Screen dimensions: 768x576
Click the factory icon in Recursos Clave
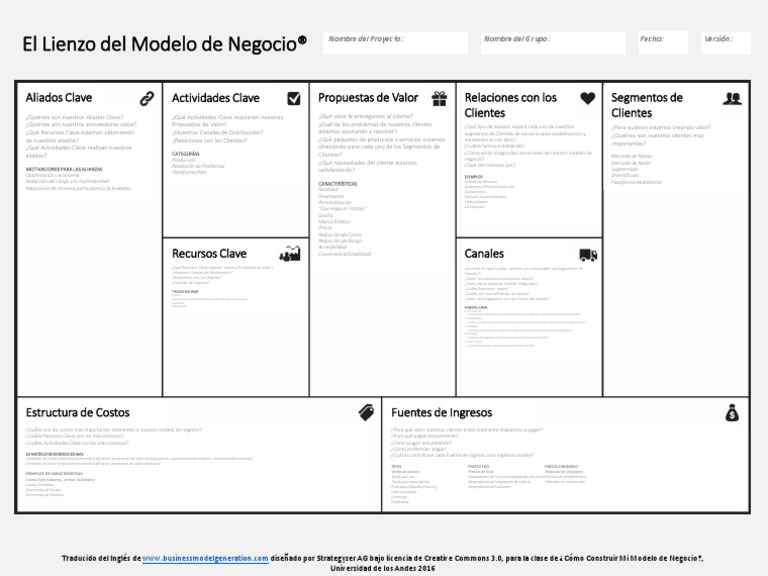click(290, 253)
